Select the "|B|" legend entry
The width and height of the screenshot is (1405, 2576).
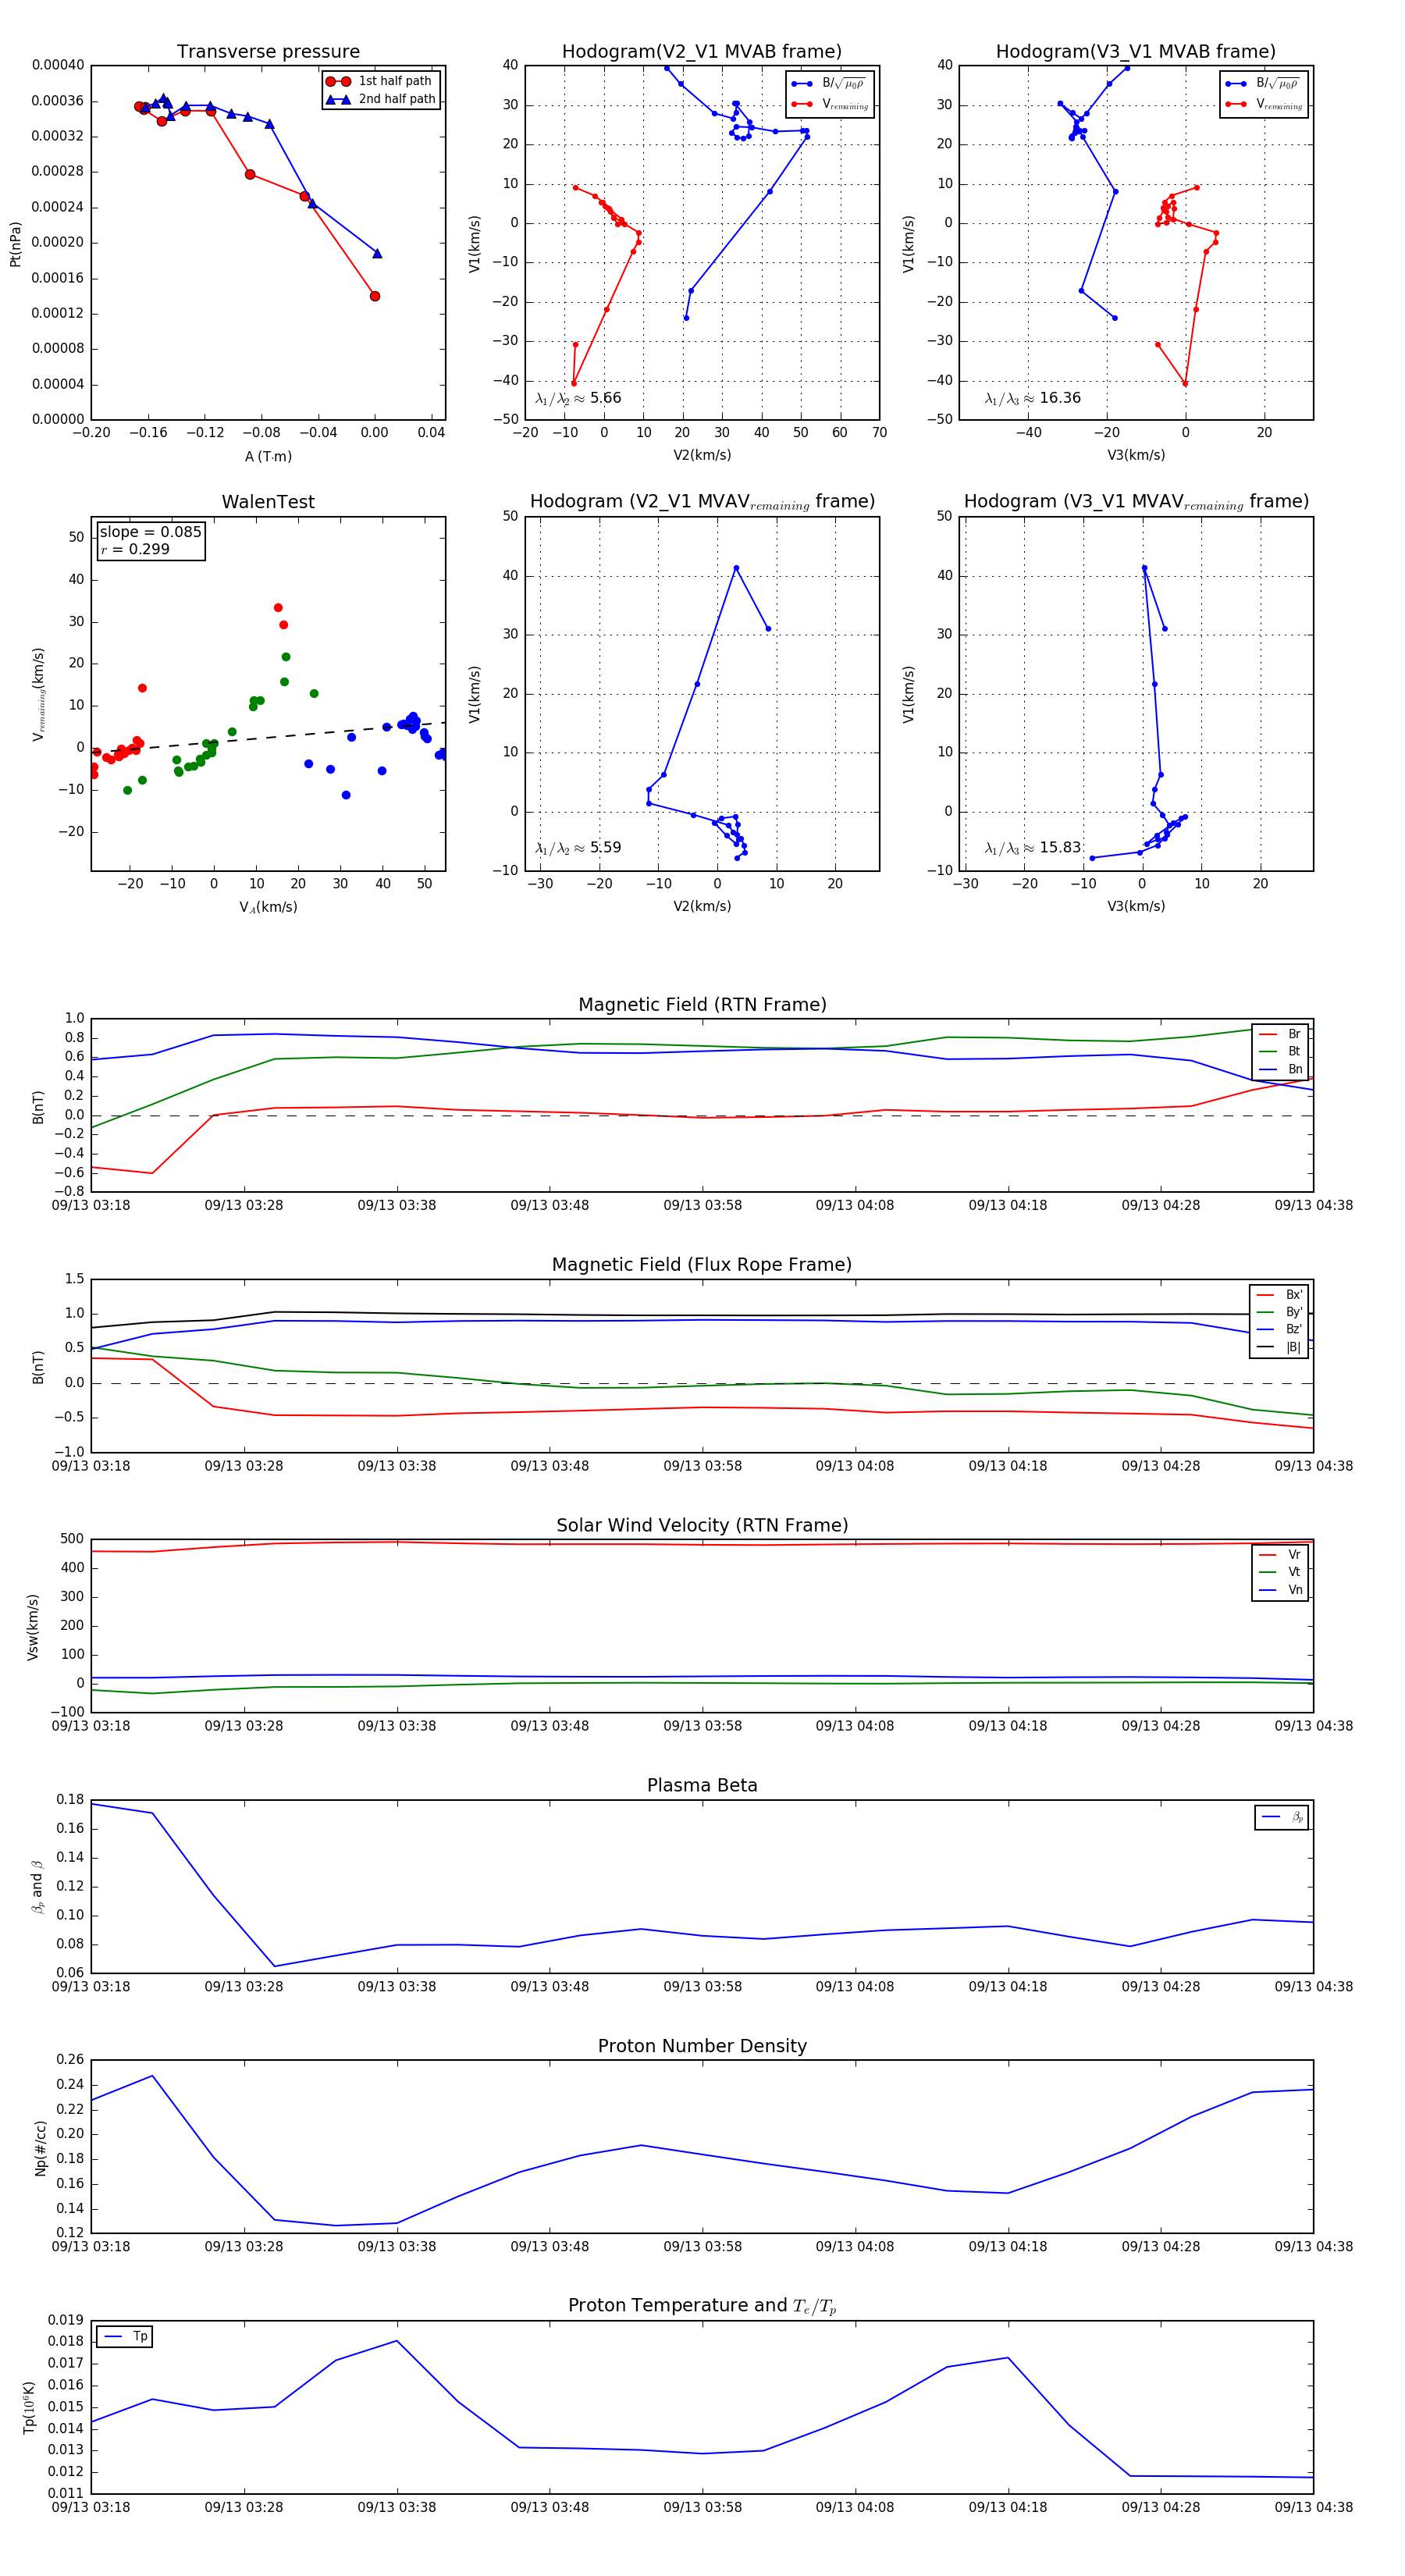(x=1279, y=1347)
